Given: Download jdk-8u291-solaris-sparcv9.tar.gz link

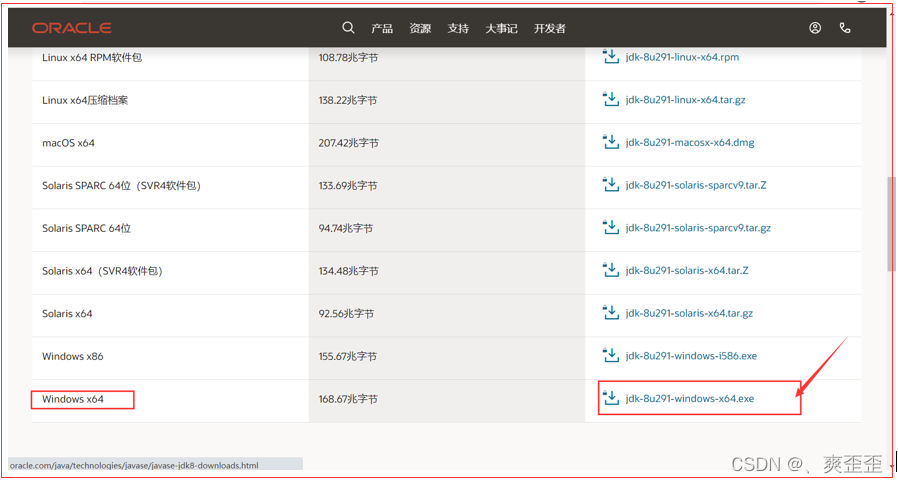Looking at the screenshot, I should 698,227.
